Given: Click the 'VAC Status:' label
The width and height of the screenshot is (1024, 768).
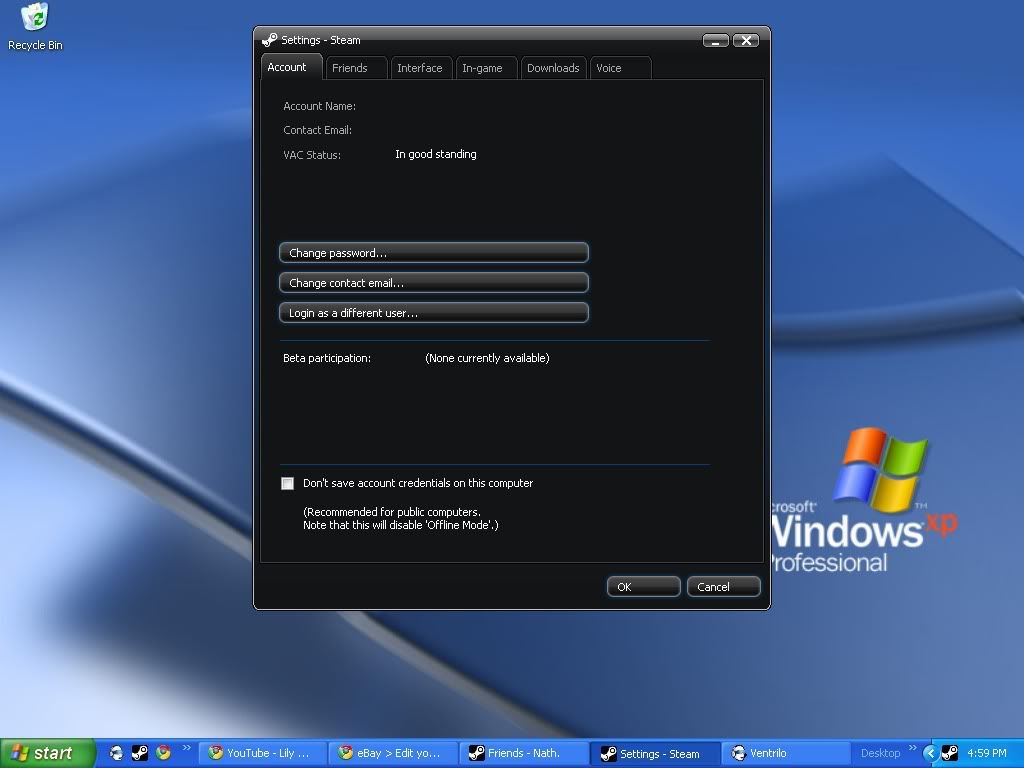Looking at the screenshot, I should pyautogui.click(x=312, y=155).
